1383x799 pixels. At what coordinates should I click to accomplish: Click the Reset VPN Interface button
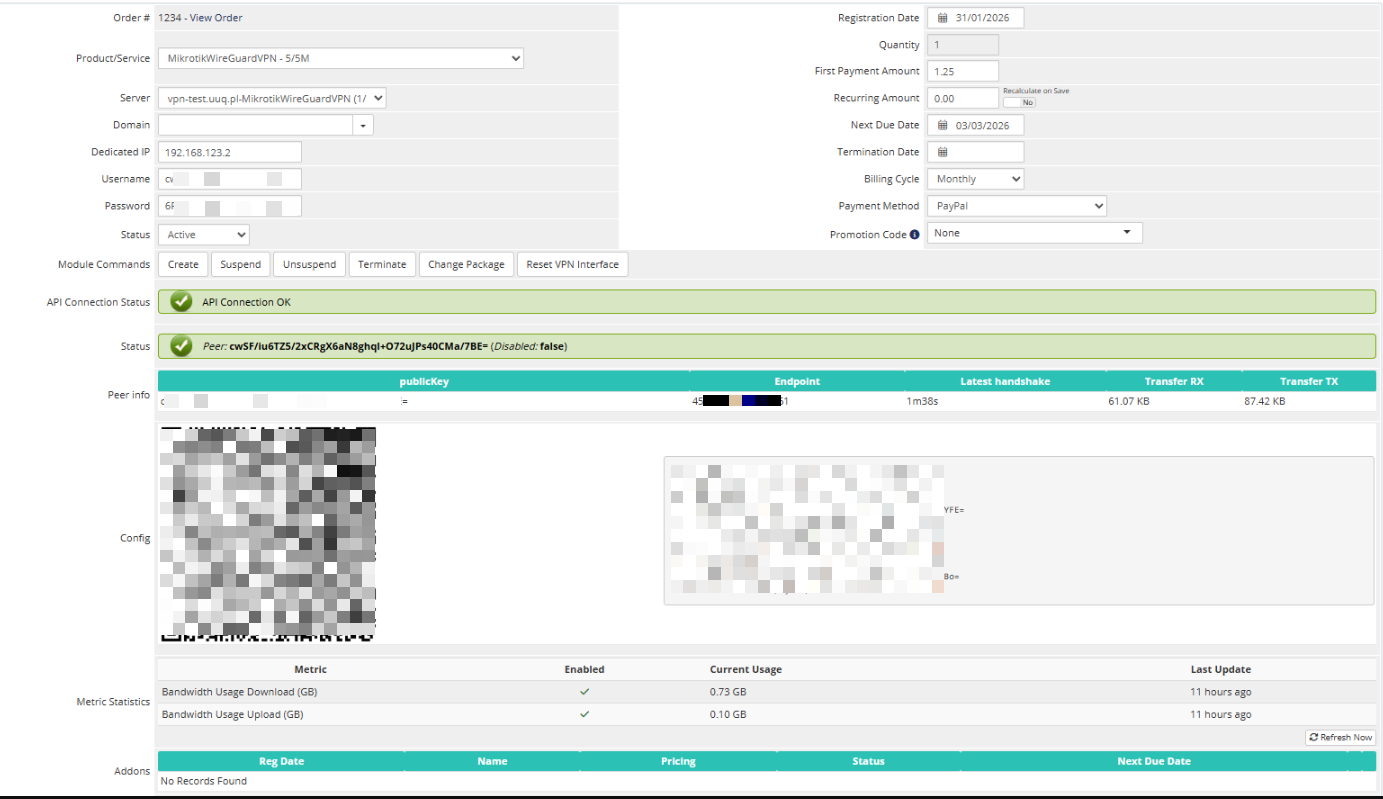572,265
